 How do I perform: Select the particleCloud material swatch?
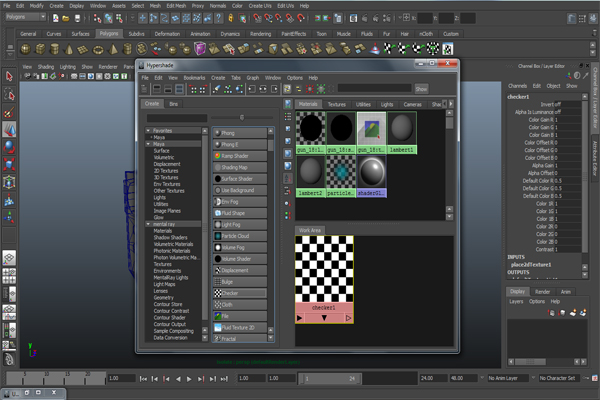341,176
